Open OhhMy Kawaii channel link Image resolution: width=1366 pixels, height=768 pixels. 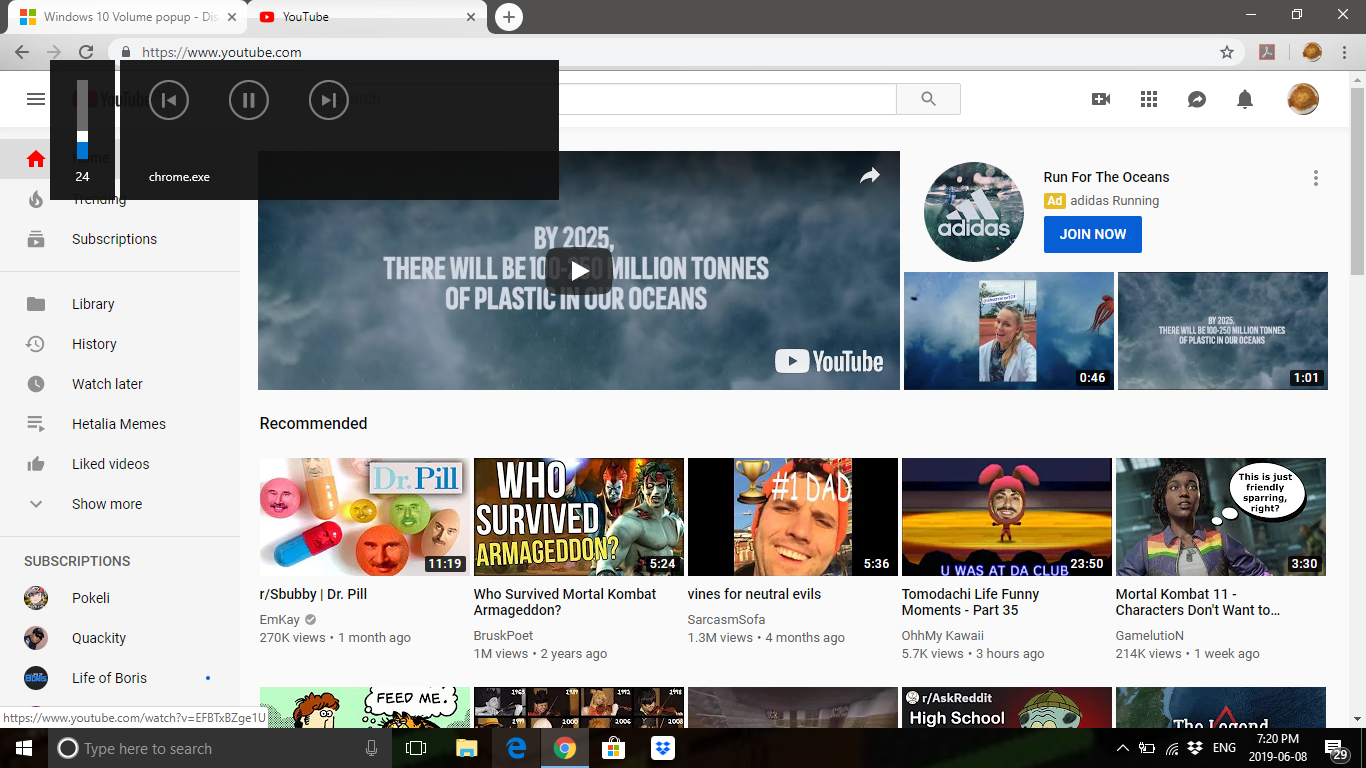pos(943,636)
